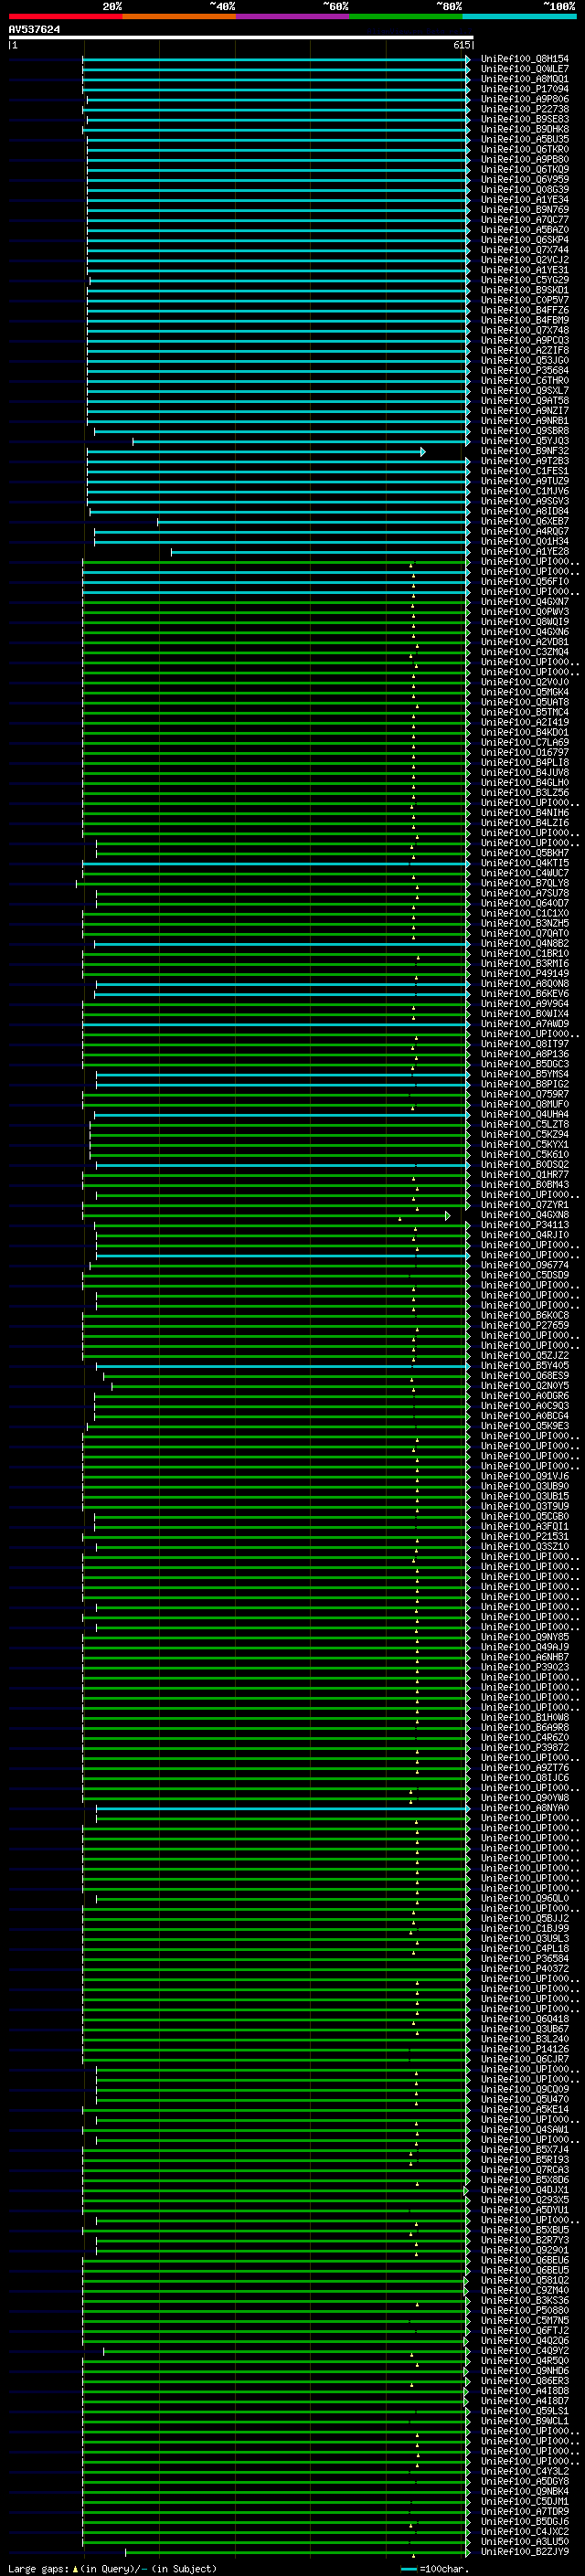
Task: Select label UniRef100_Q4N8B2
Action: click(525, 943)
